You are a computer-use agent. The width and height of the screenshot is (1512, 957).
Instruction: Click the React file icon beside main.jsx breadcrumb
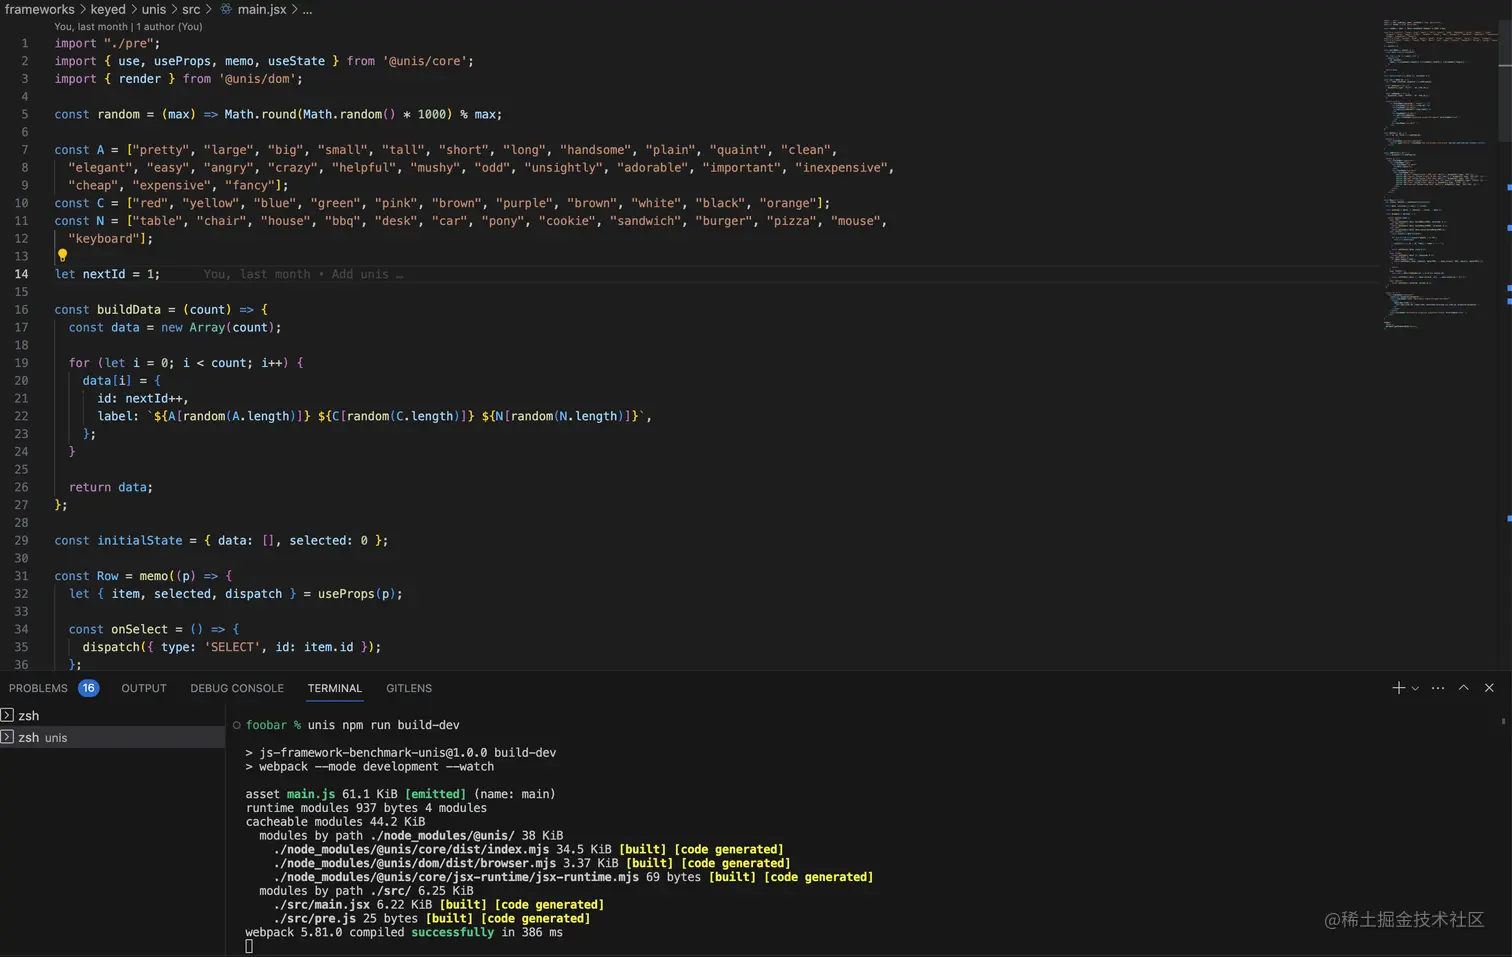point(226,9)
